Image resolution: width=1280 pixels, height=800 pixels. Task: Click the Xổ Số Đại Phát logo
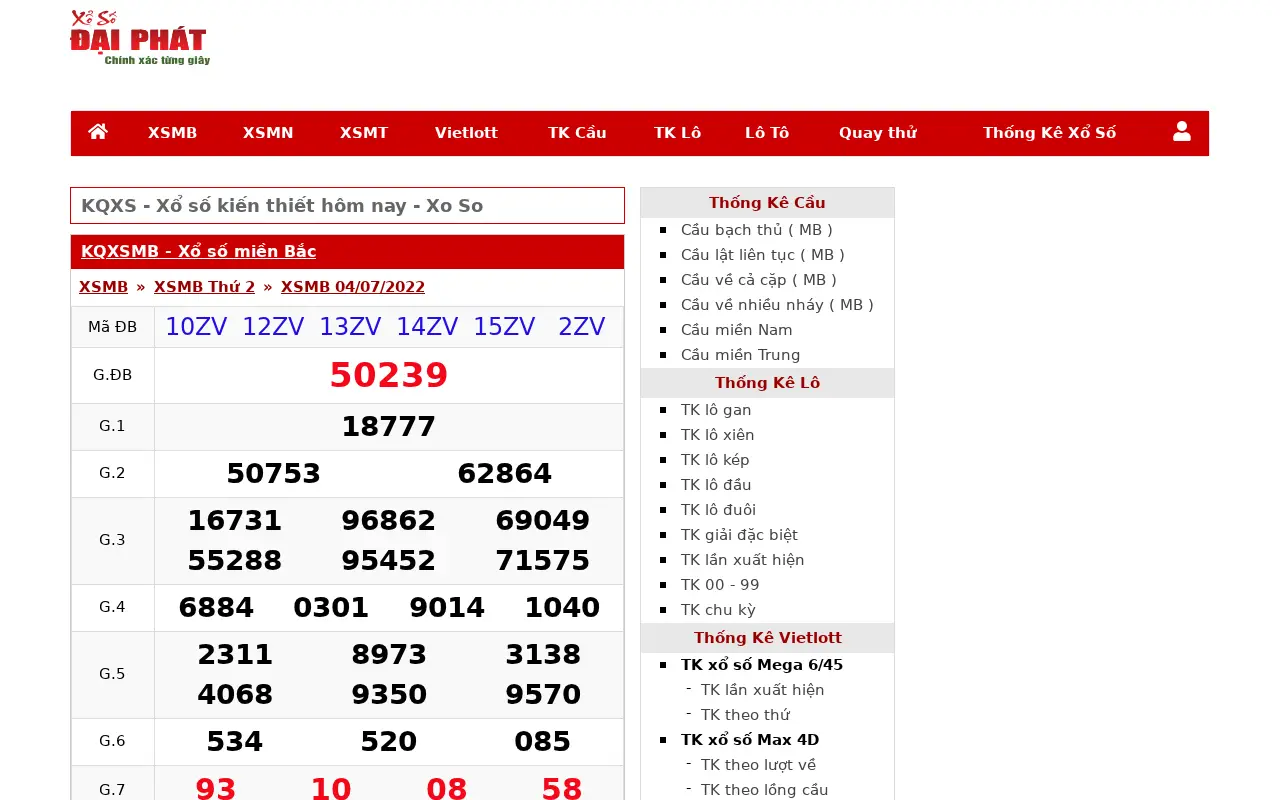coord(139,38)
